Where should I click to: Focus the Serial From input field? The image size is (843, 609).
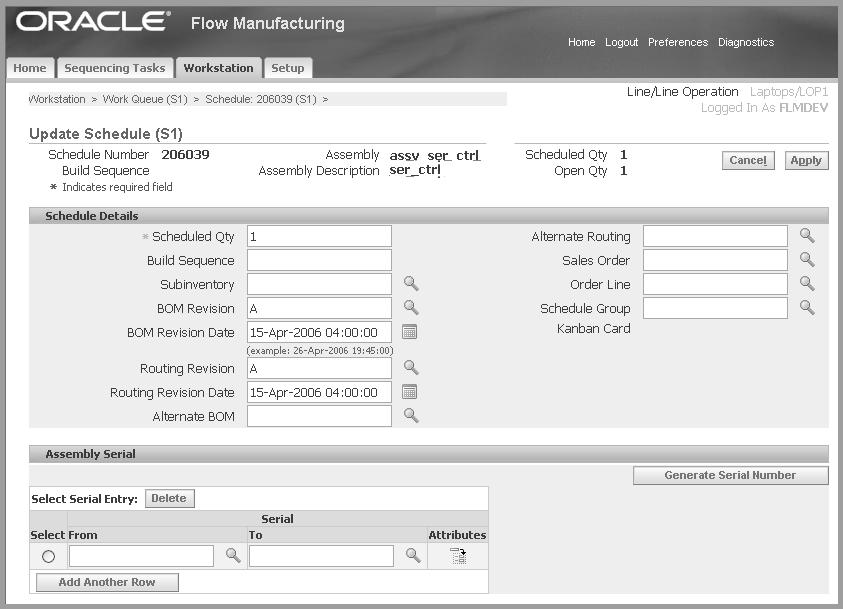141,556
